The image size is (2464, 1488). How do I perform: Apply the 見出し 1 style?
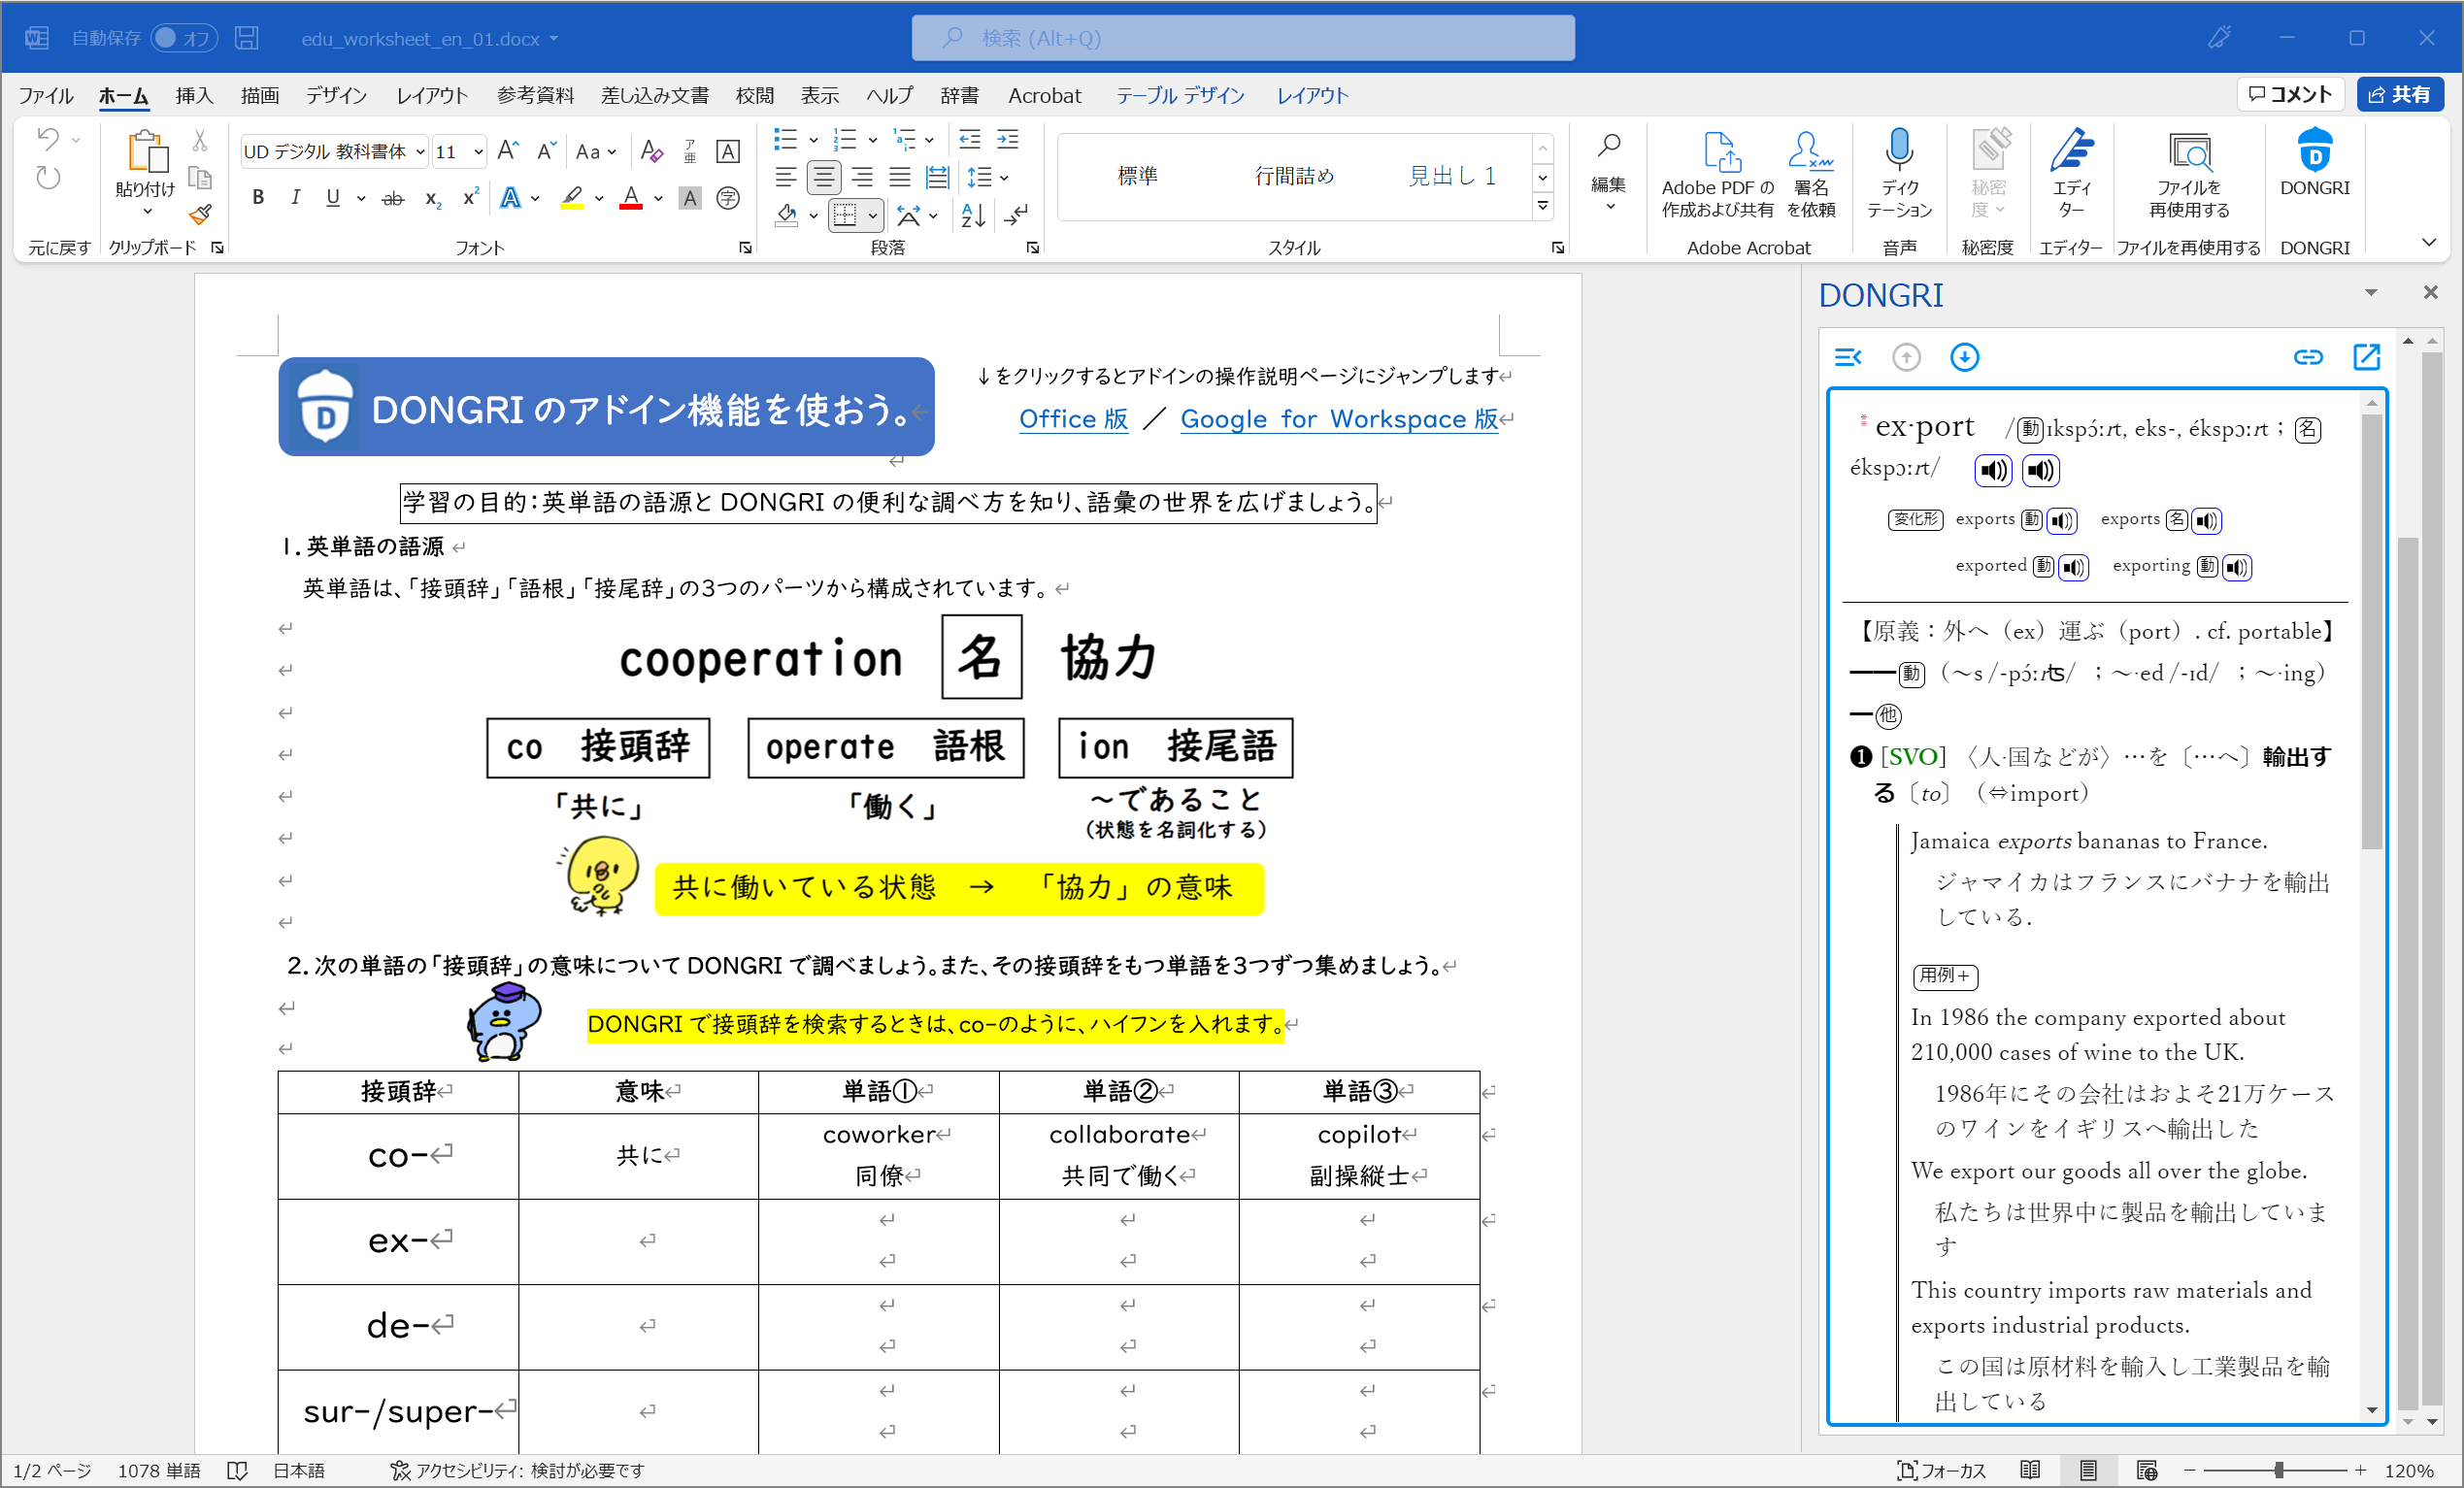1451,176
